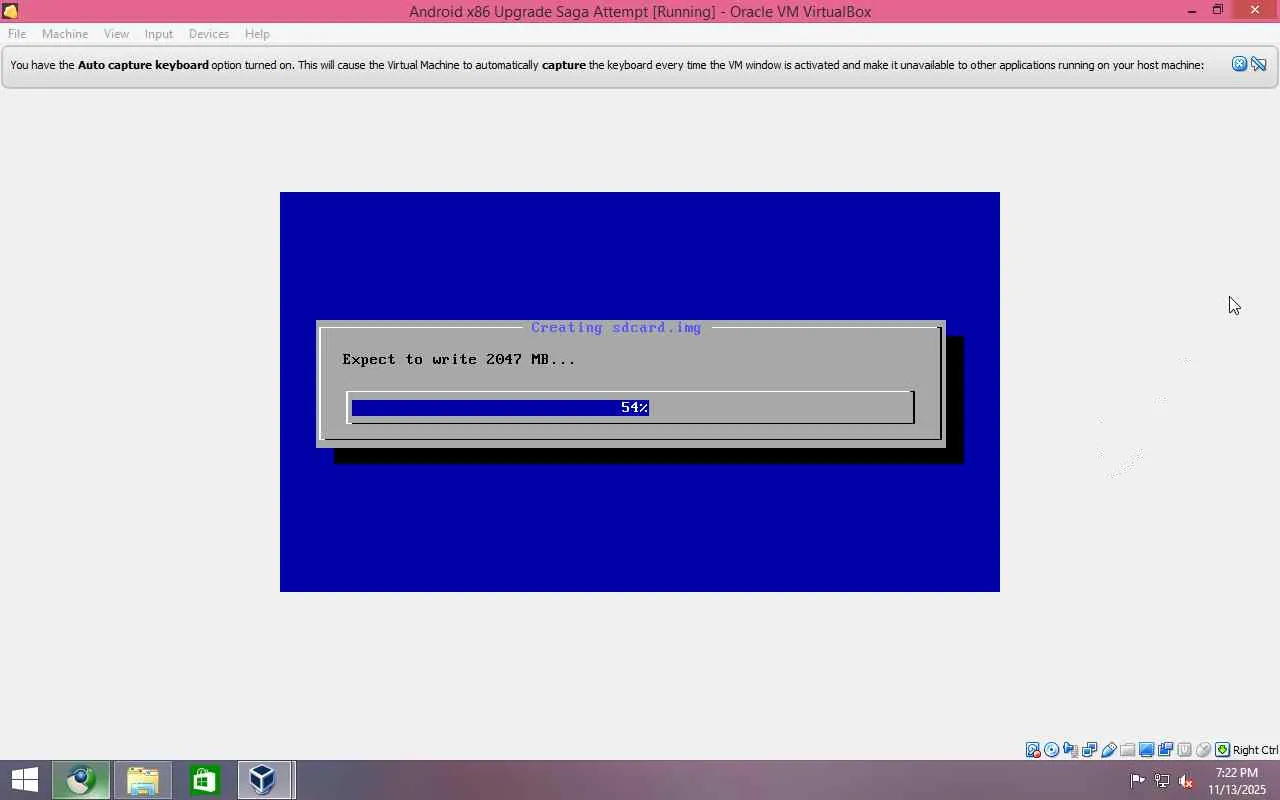The image size is (1280, 800).
Task: Click the don't-show-again notification icon
Action: coord(1259,64)
